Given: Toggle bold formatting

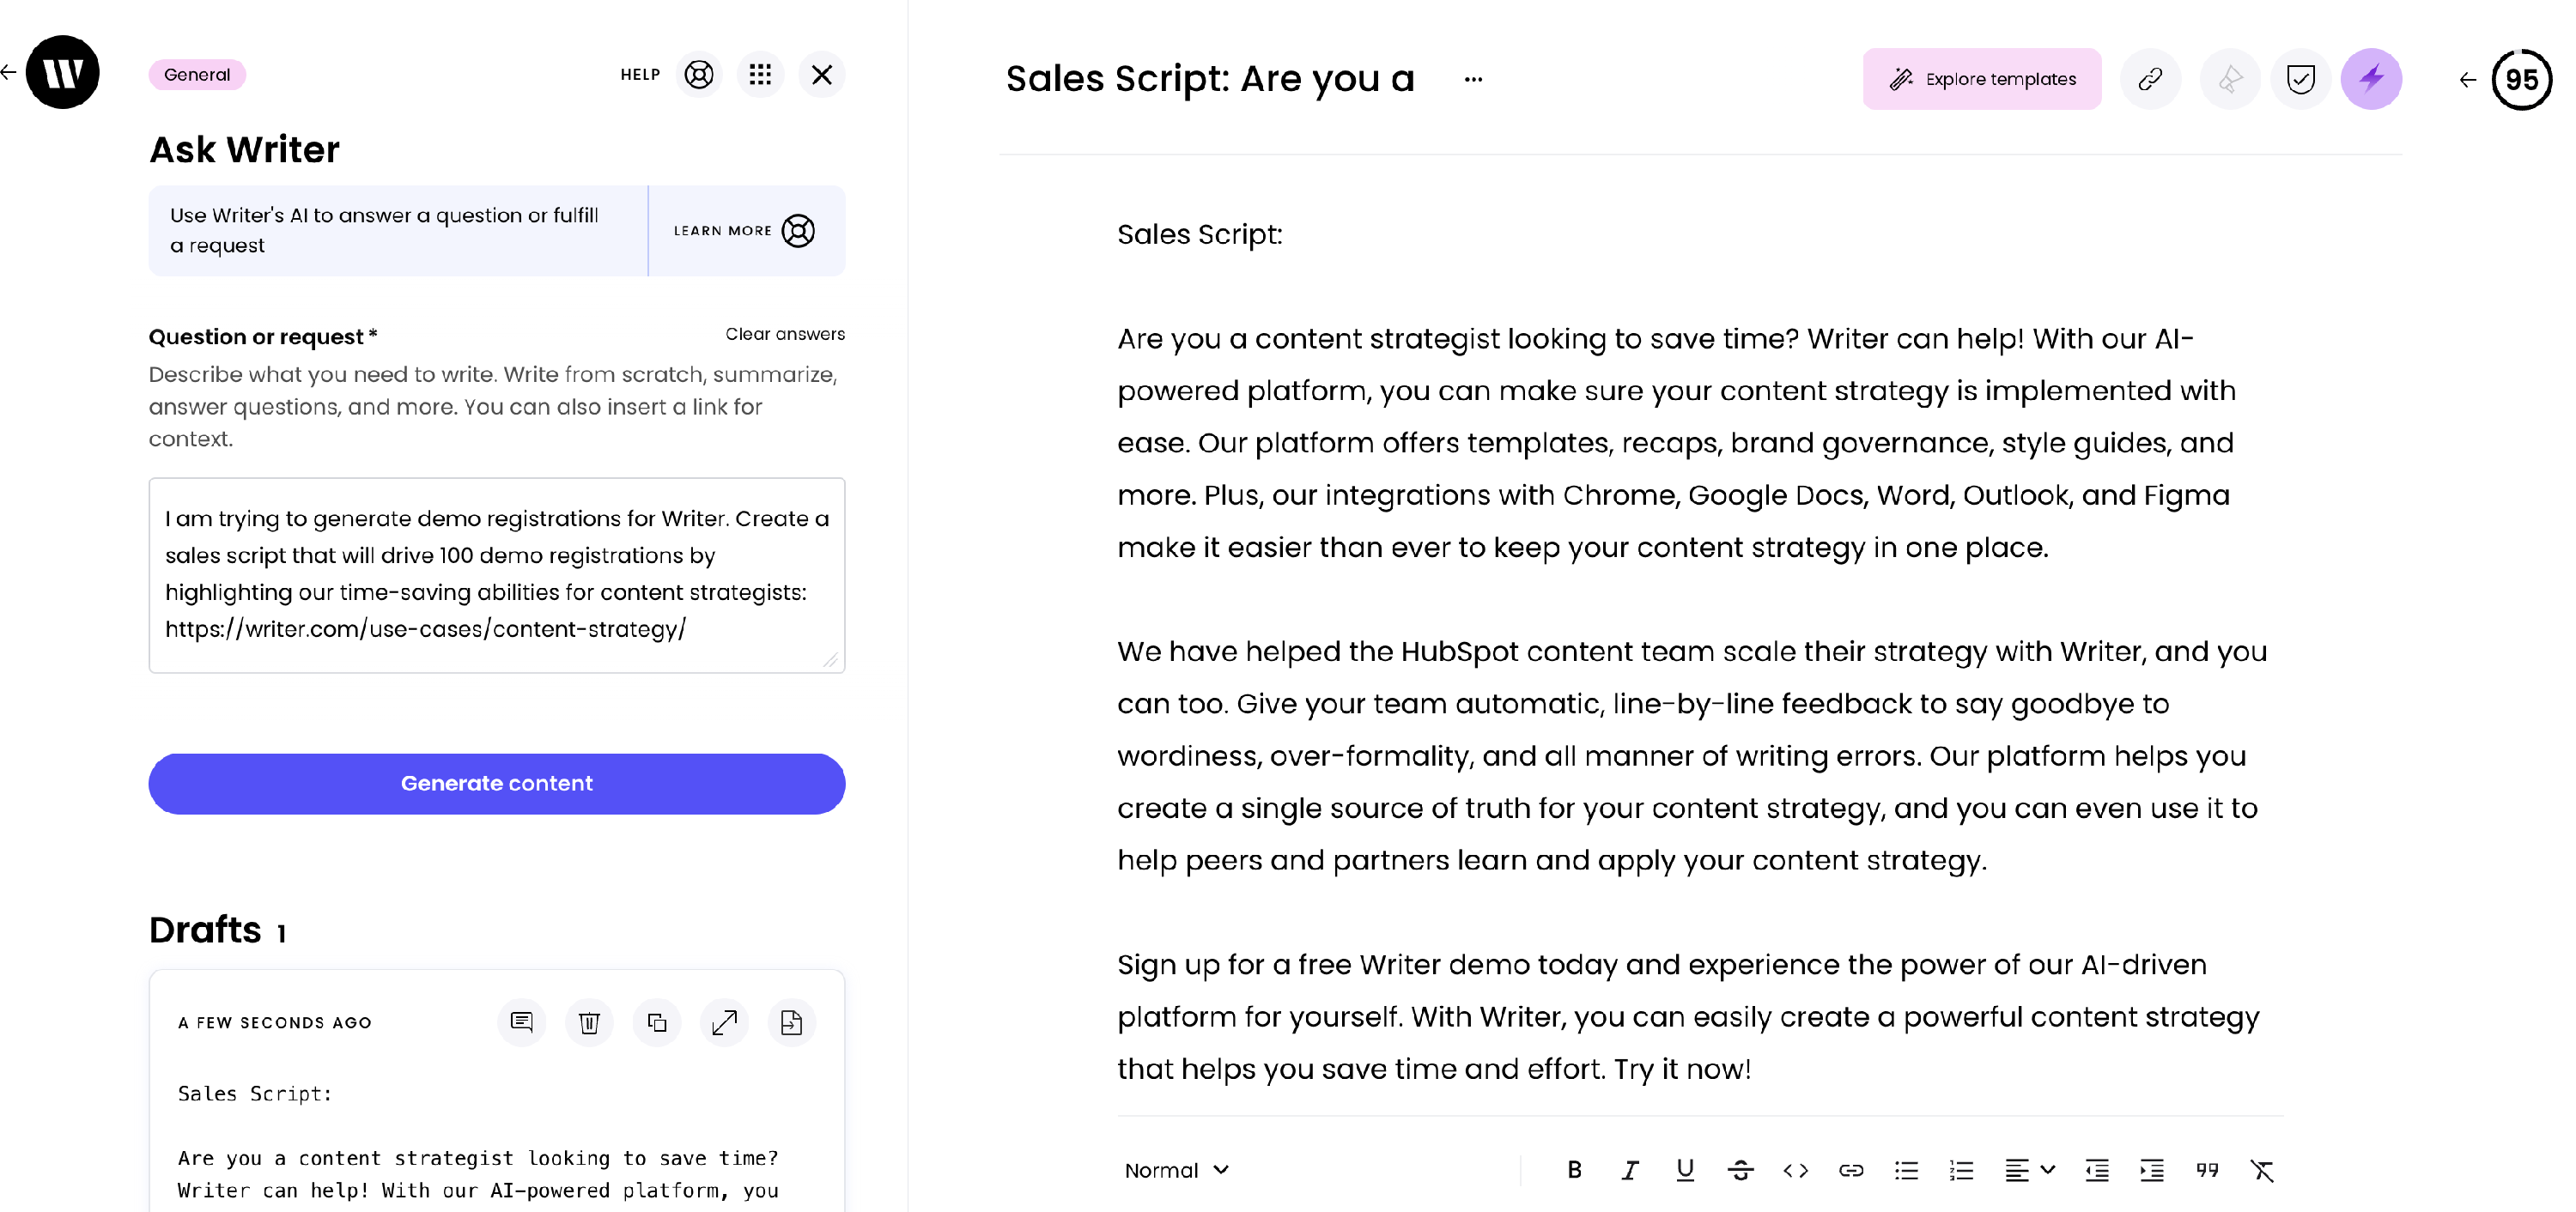Looking at the screenshot, I should click(1574, 1170).
